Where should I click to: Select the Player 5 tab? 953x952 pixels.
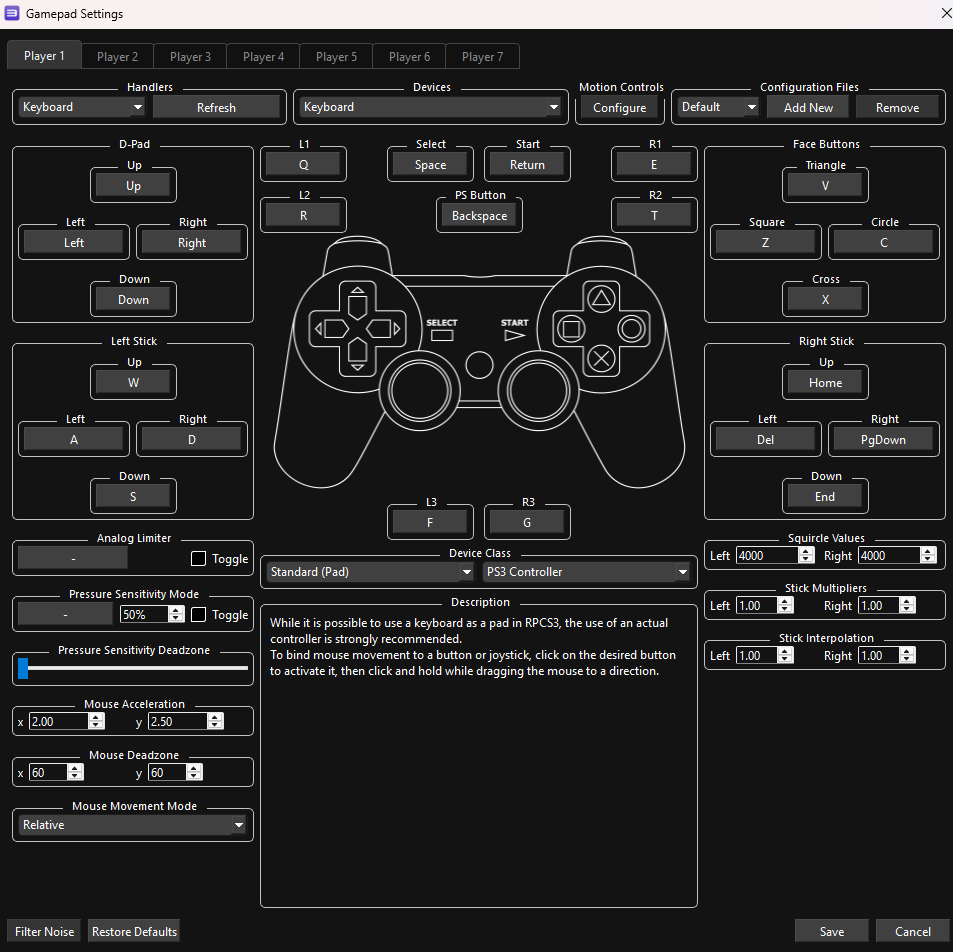coord(336,57)
